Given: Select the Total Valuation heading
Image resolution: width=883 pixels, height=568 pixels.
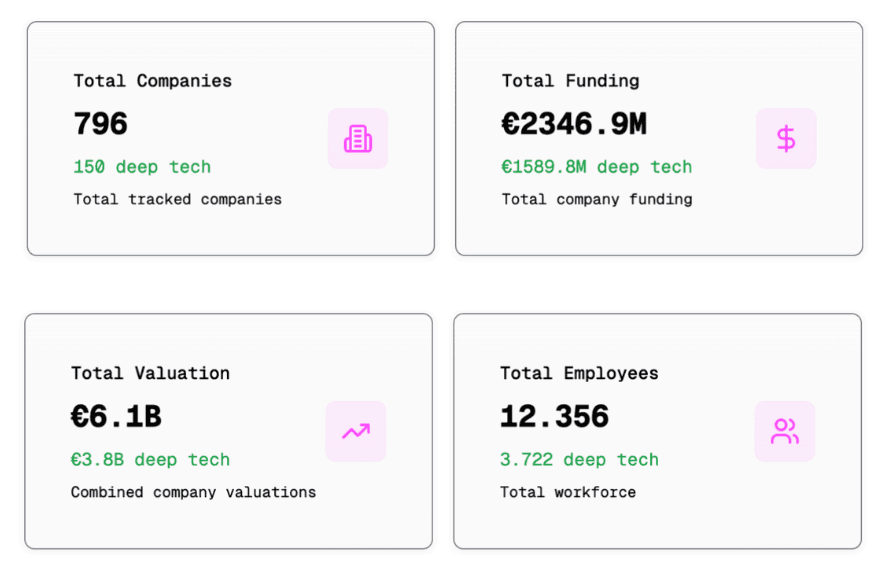Looking at the screenshot, I should [x=150, y=373].
